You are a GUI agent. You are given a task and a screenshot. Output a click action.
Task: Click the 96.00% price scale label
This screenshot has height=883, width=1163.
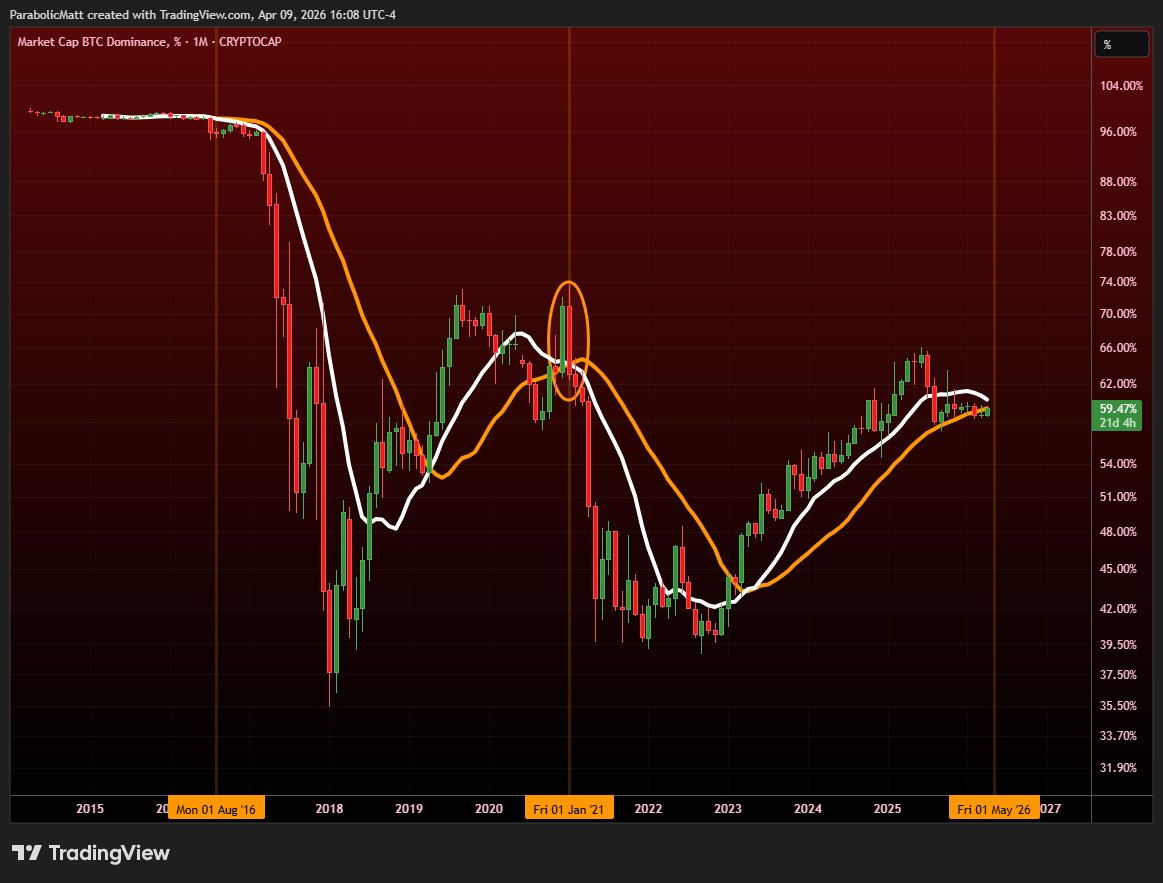(x=1118, y=132)
